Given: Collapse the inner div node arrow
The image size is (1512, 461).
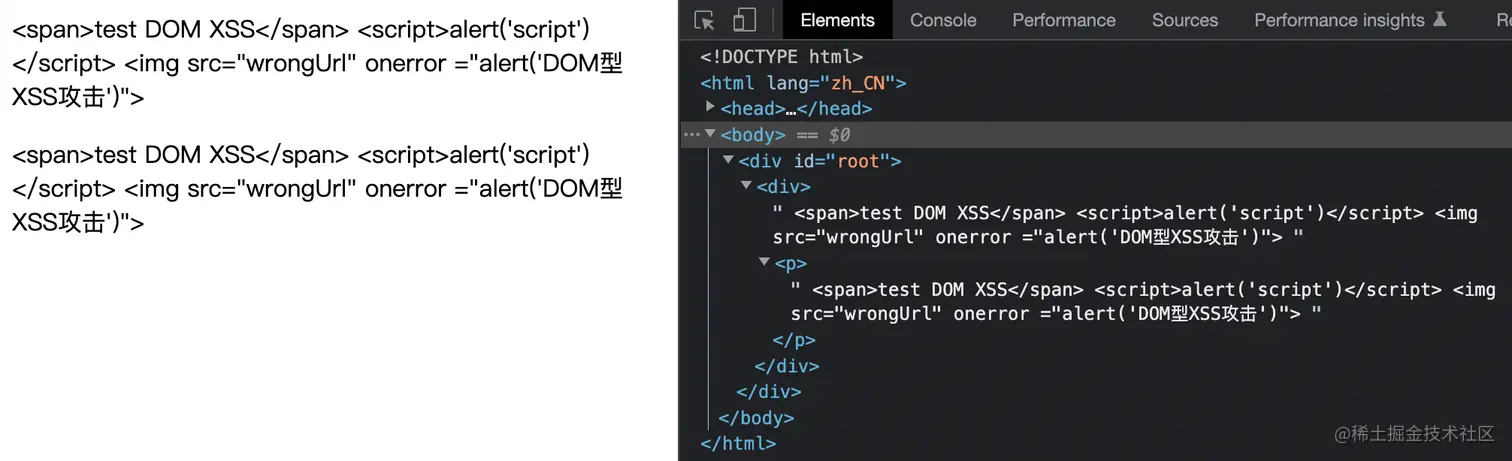Looking at the screenshot, I should pyautogui.click(x=747, y=186).
